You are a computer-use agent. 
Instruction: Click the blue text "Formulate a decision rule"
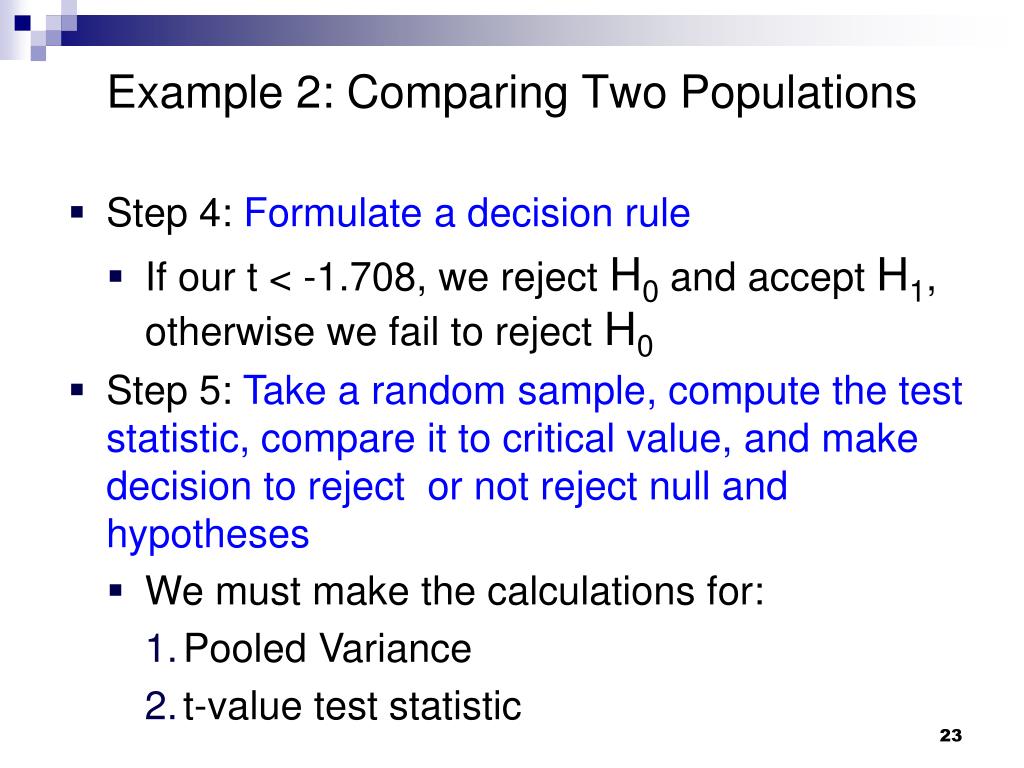pos(467,214)
